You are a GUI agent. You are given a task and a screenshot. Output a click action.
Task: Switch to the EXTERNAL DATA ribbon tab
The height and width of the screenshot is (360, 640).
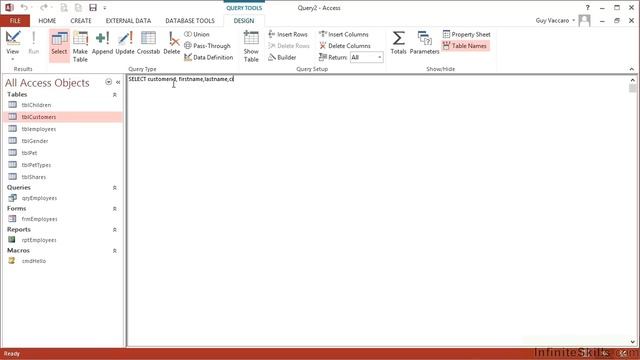(128, 20)
